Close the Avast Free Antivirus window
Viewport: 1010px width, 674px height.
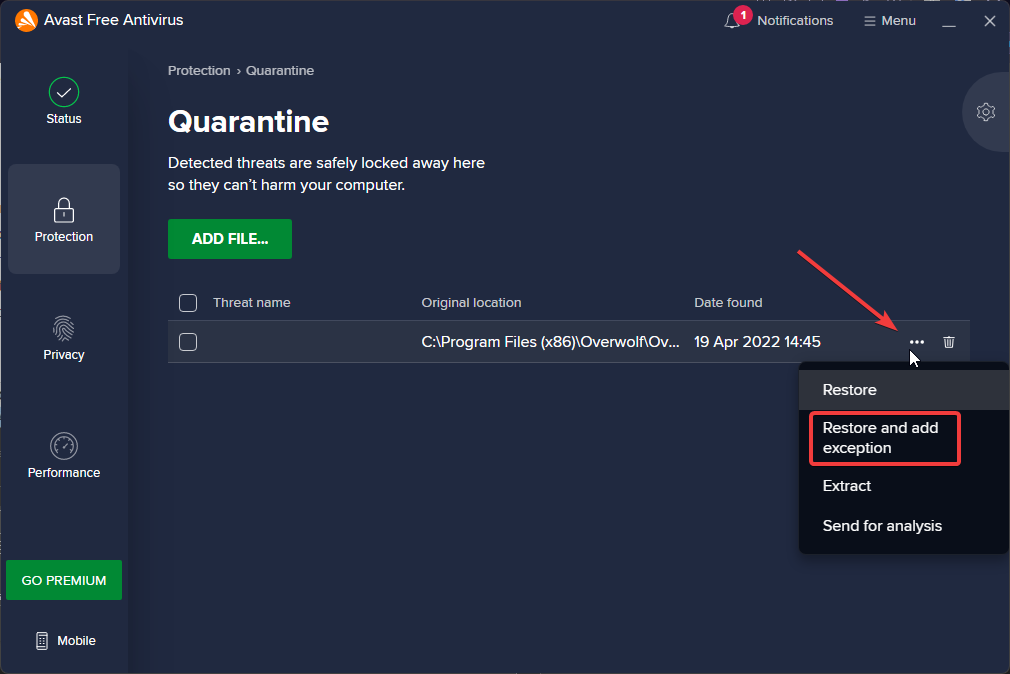[990, 21]
